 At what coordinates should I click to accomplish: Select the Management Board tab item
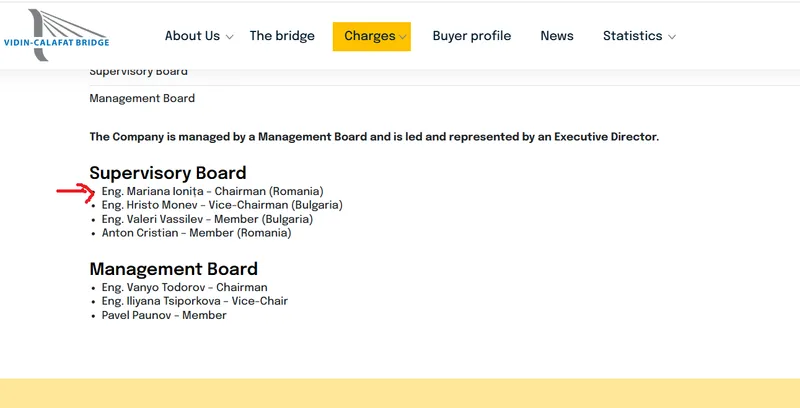[142, 99]
